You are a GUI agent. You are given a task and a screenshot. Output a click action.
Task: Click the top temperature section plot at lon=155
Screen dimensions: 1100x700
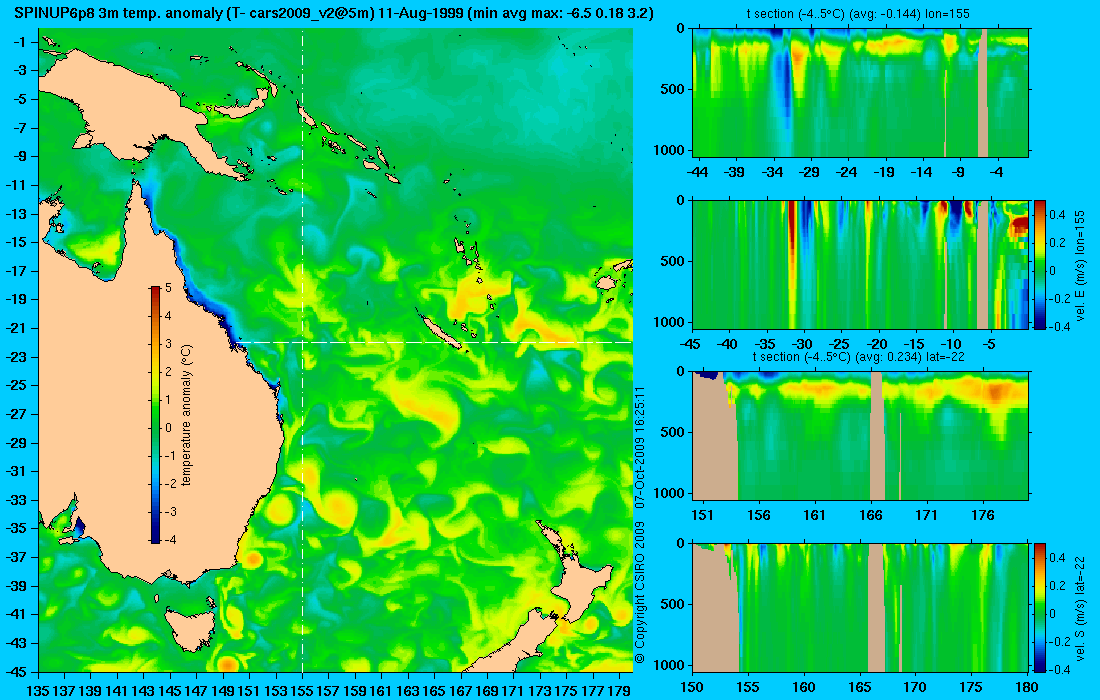click(860, 93)
